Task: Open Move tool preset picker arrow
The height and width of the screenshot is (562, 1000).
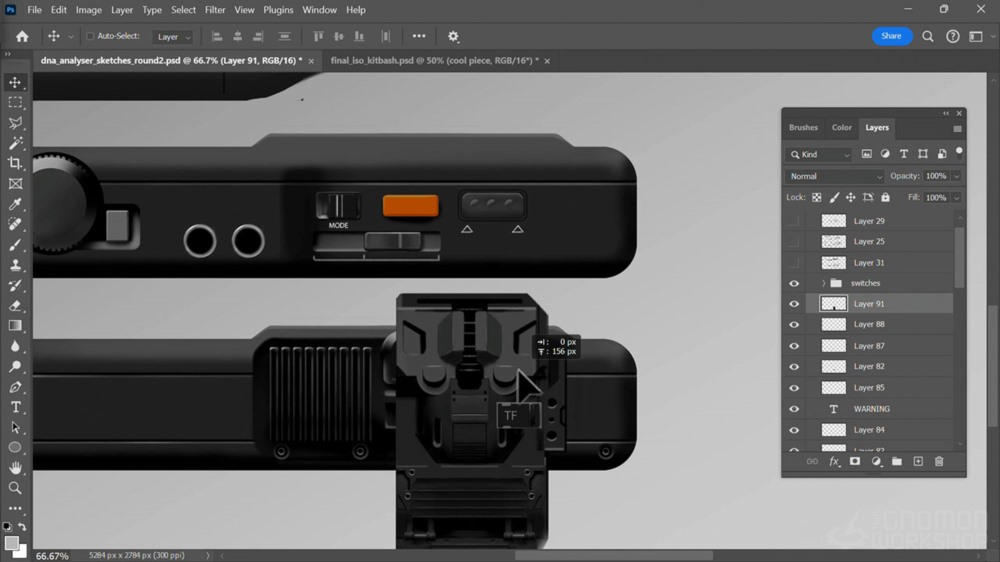Action: [x=71, y=37]
